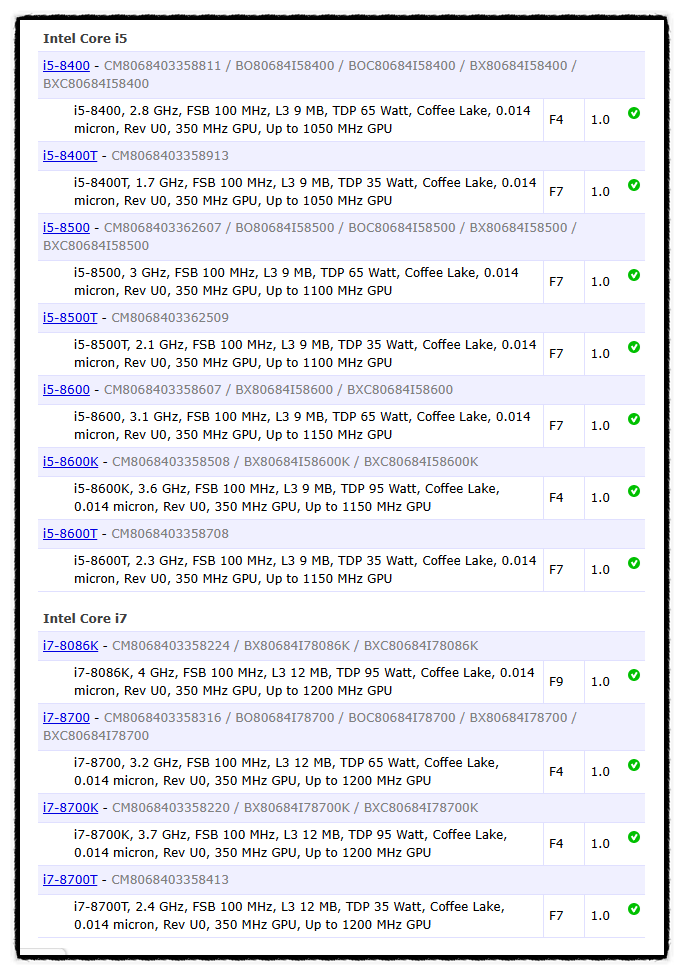Image resolution: width=684 pixels, height=975 pixels.
Task: Select BIOS version F7 for i5-8600, 3.1 GHz
Action: (x=556, y=426)
